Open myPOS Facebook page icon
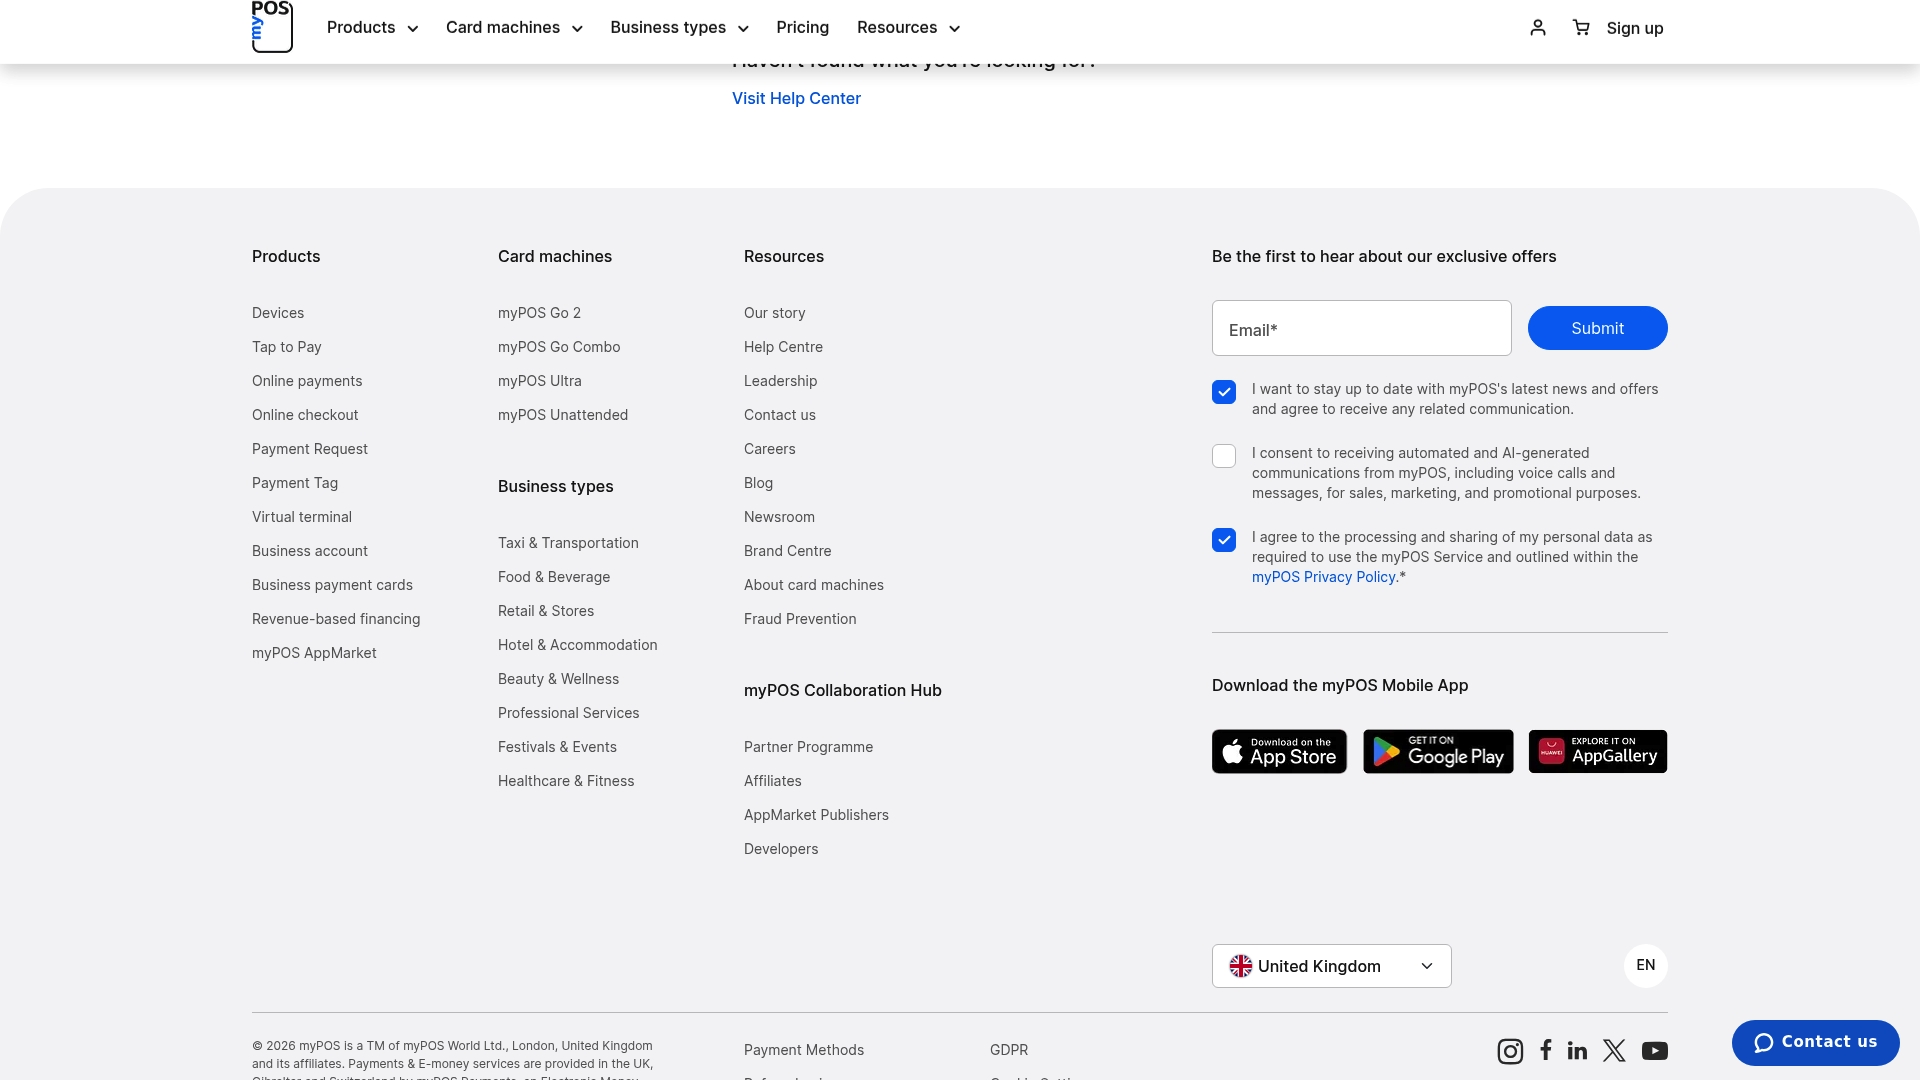 (x=1546, y=1050)
